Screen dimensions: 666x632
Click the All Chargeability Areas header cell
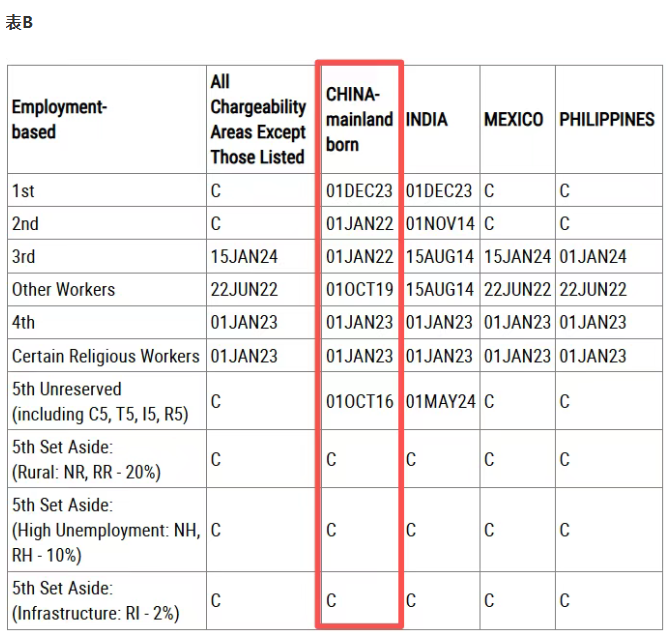point(258,119)
